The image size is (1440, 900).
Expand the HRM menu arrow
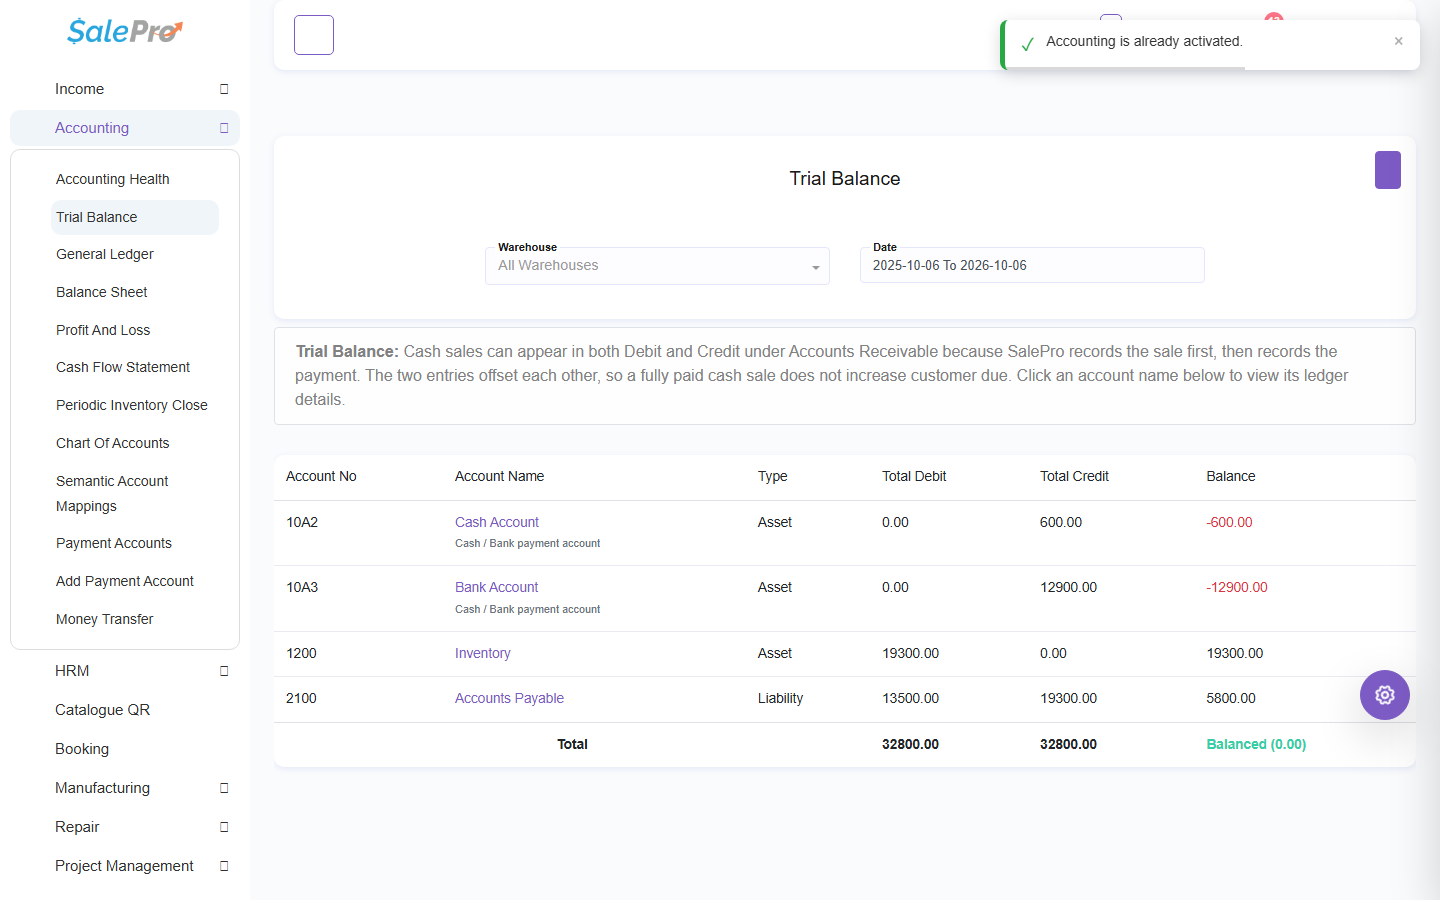(x=224, y=671)
